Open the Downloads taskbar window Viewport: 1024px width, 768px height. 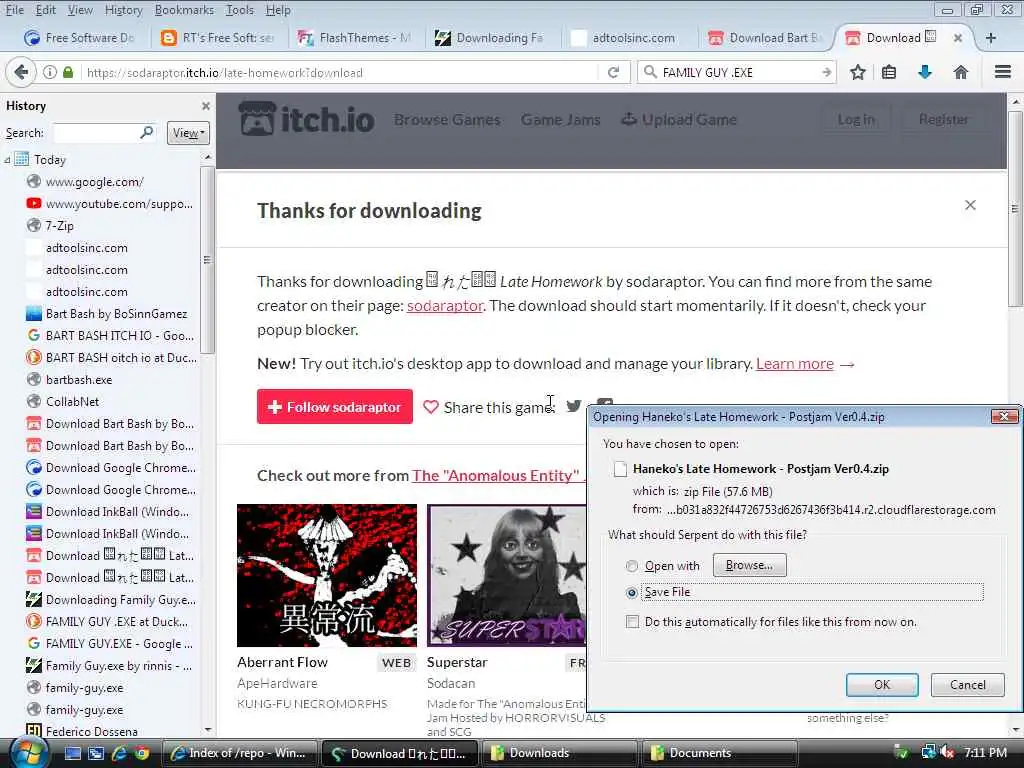pos(559,753)
